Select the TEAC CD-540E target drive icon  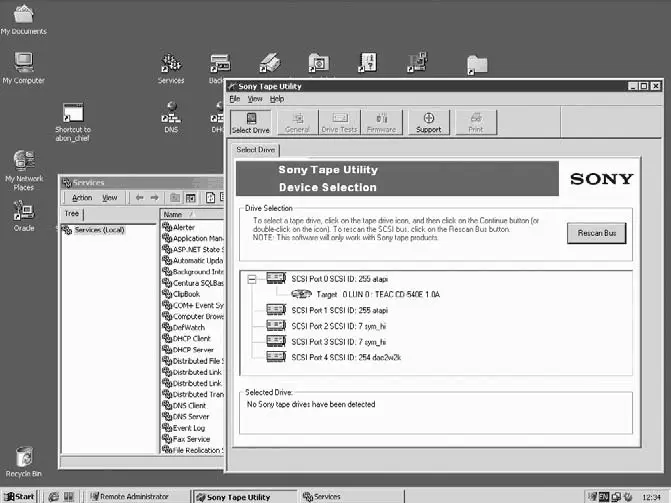pos(301,294)
